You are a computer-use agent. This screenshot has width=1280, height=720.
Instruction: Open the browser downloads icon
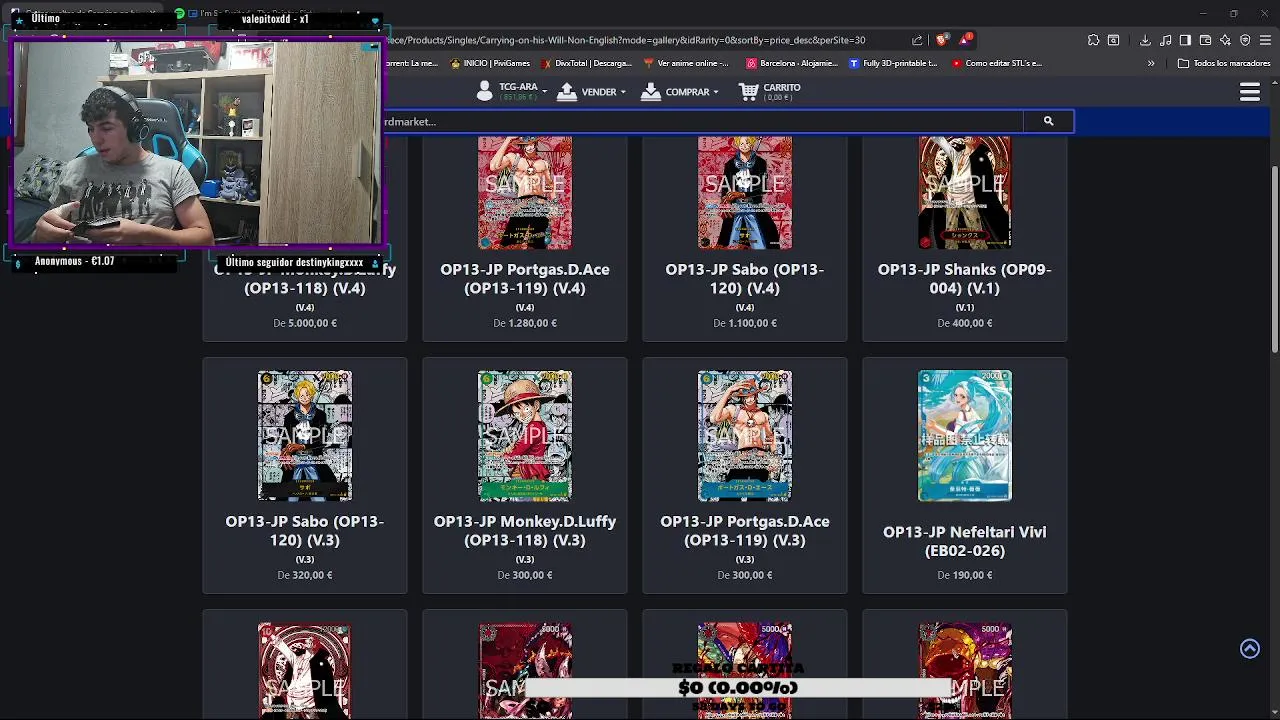(x=1145, y=40)
